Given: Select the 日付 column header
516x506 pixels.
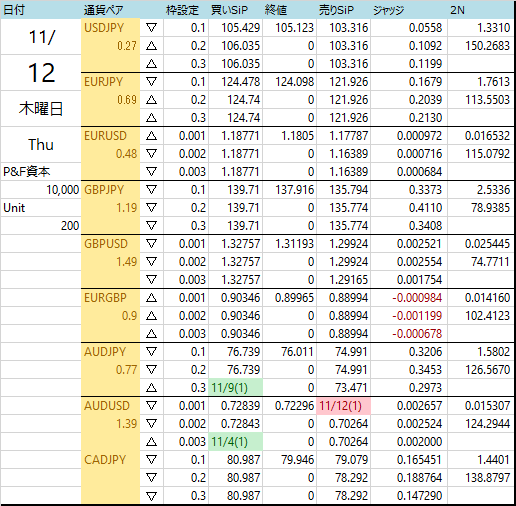Looking at the screenshot, I should click(14, 10).
